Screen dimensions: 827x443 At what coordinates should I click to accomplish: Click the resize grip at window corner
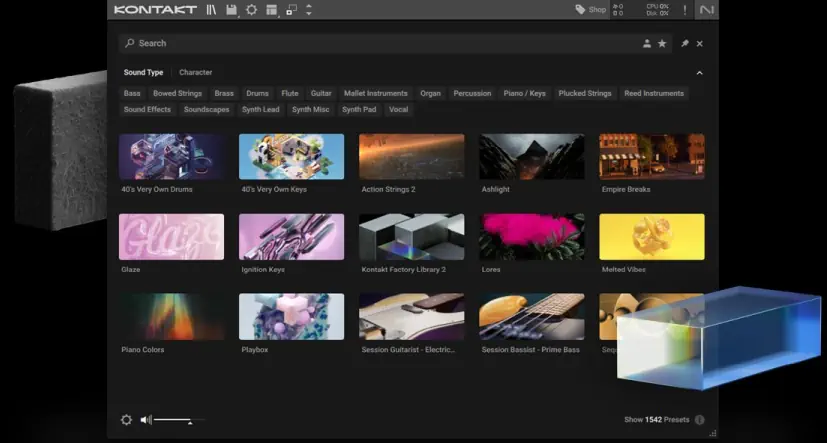pos(713,433)
